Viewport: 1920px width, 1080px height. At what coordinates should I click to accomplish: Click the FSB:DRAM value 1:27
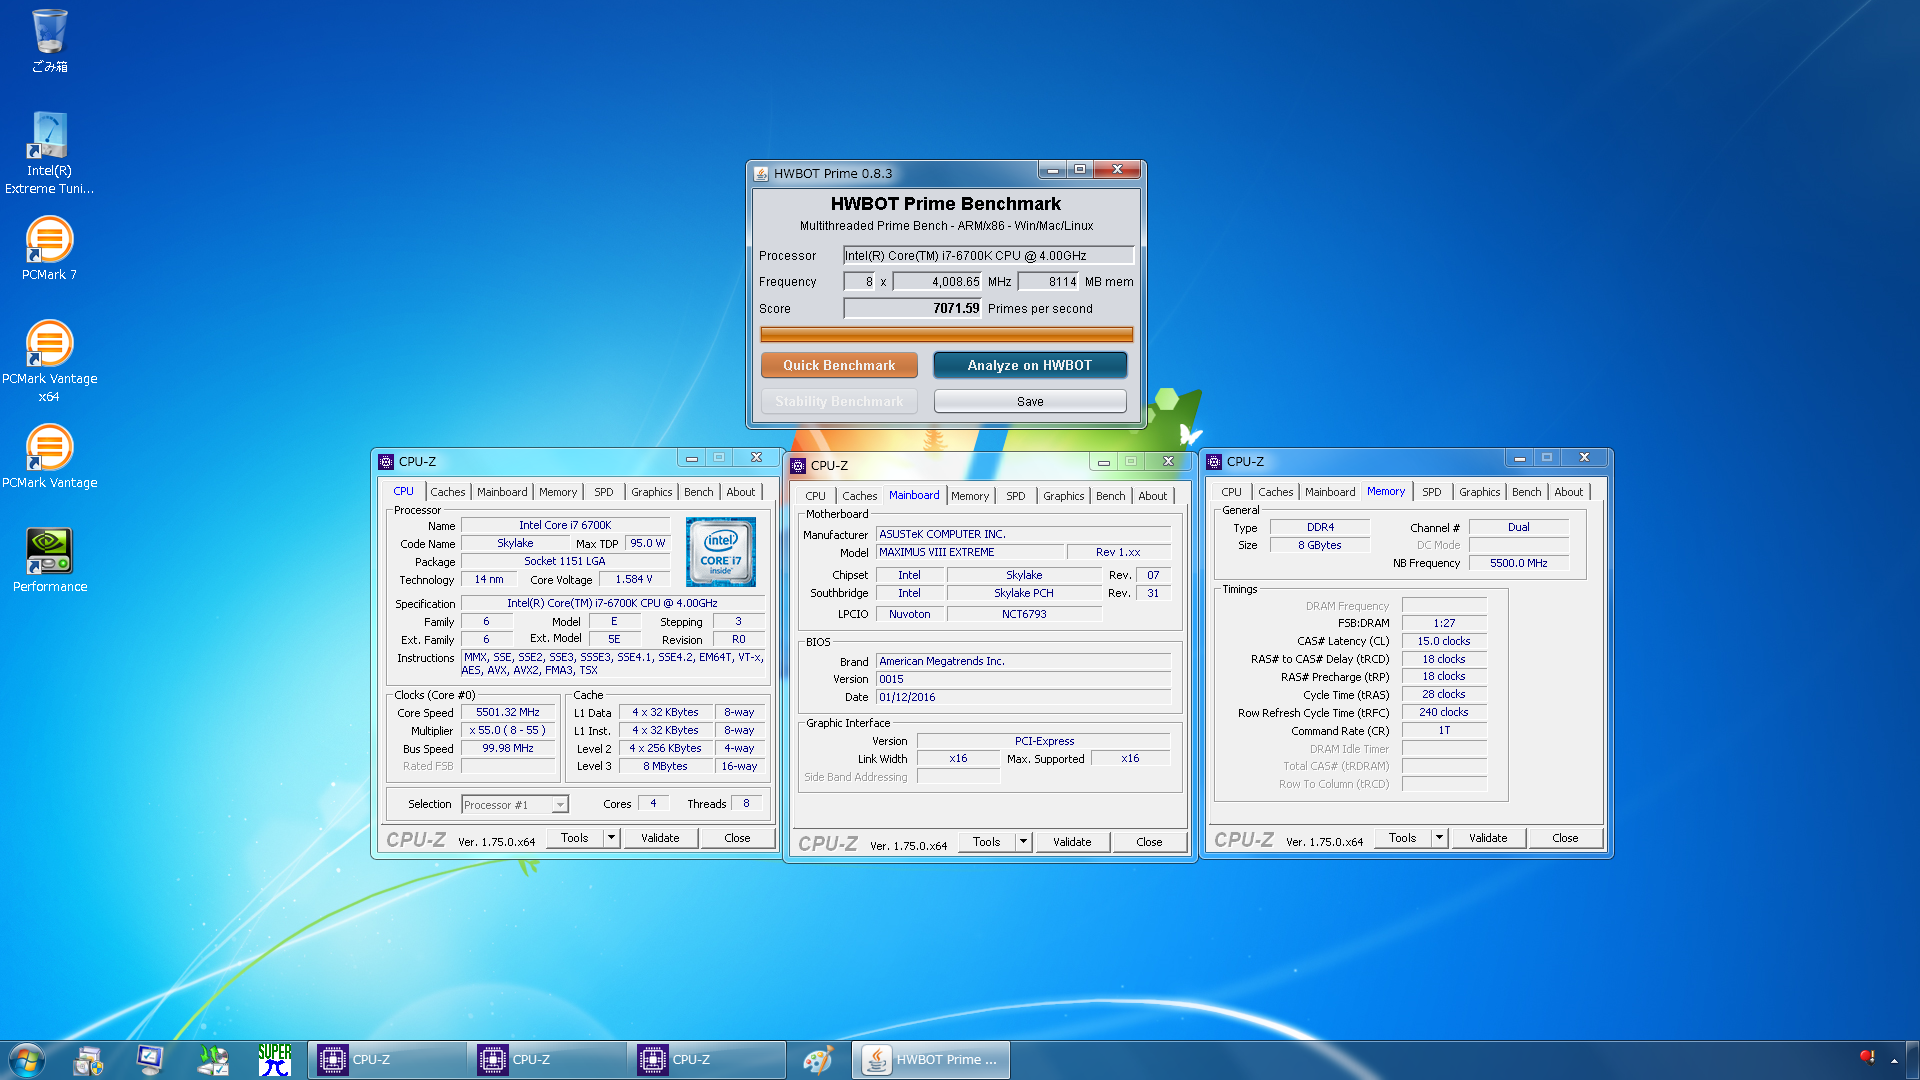coord(1443,623)
